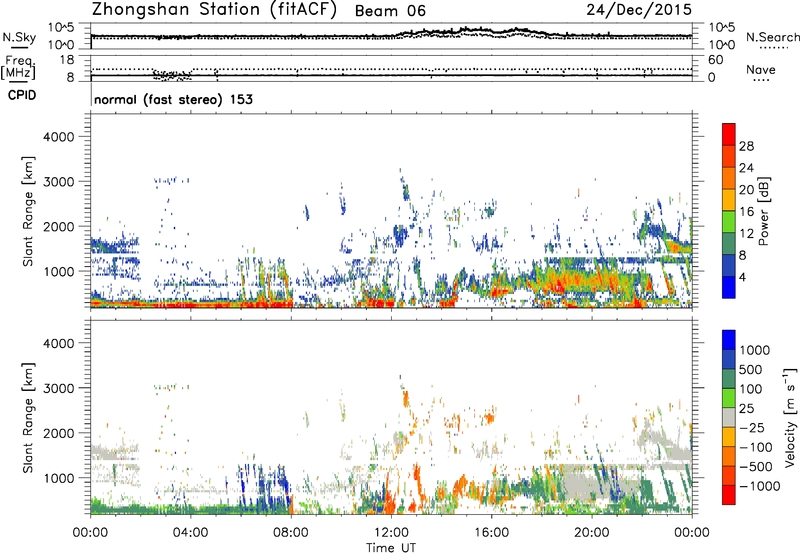The height and width of the screenshot is (554, 800).
Task: Click the 'Beam 06' label
Action: pos(390,11)
